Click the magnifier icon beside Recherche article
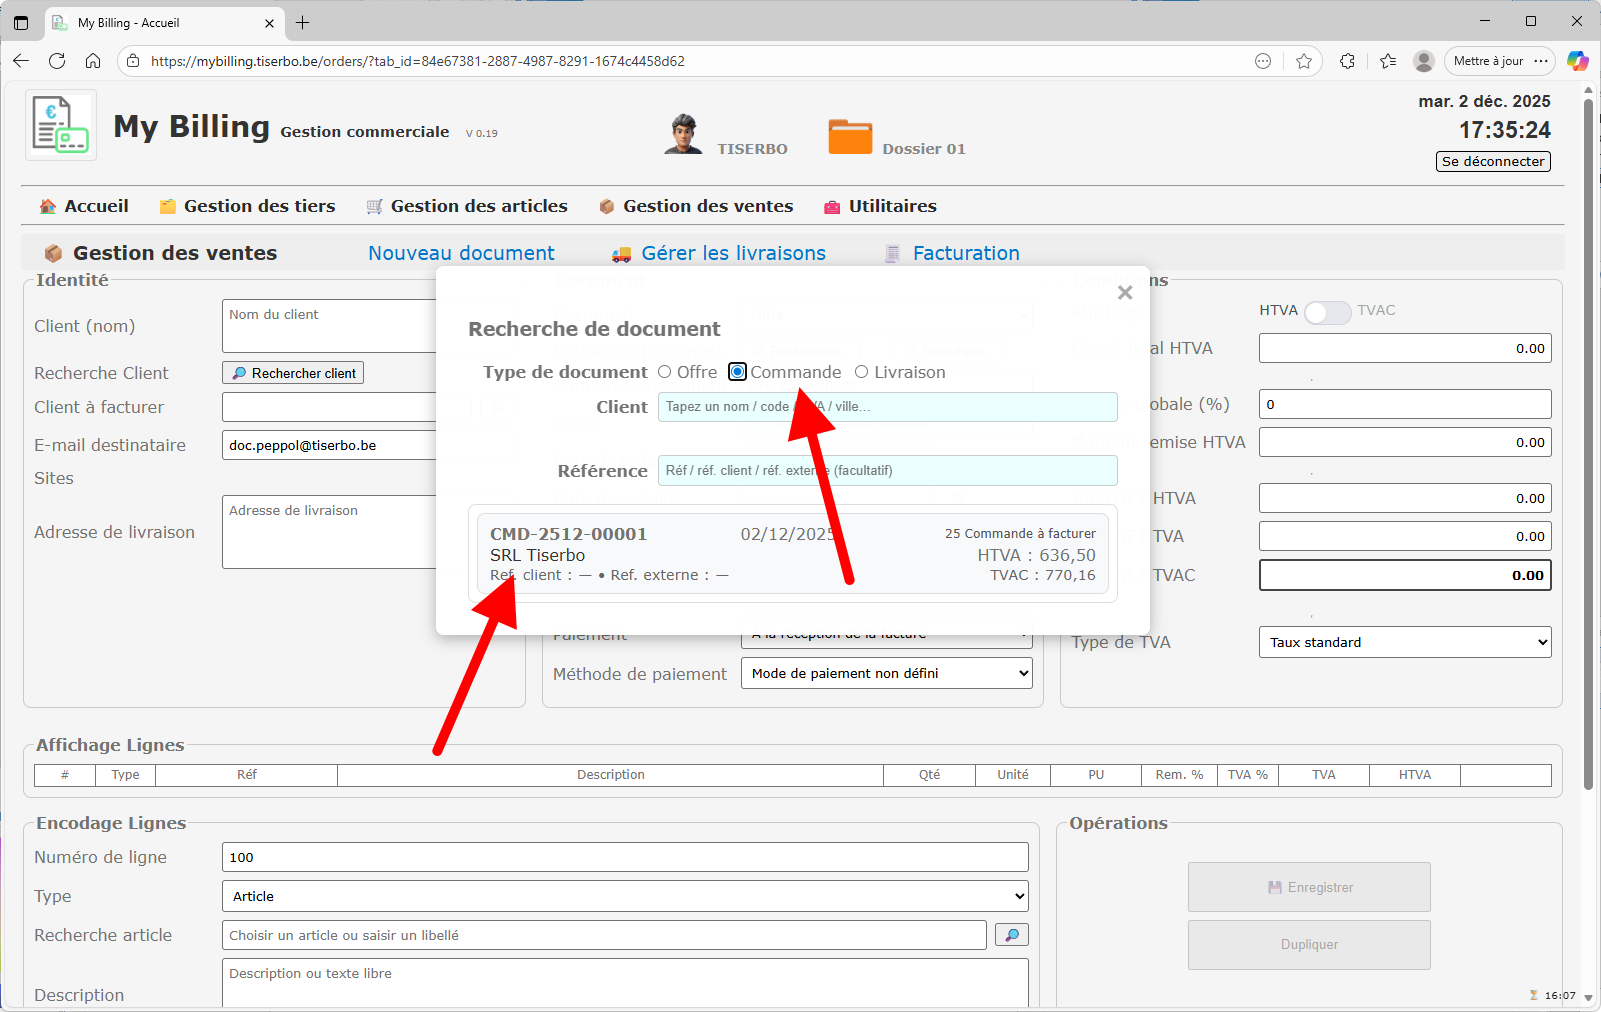Screen dimensions: 1601x1012 click(1011, 935)
